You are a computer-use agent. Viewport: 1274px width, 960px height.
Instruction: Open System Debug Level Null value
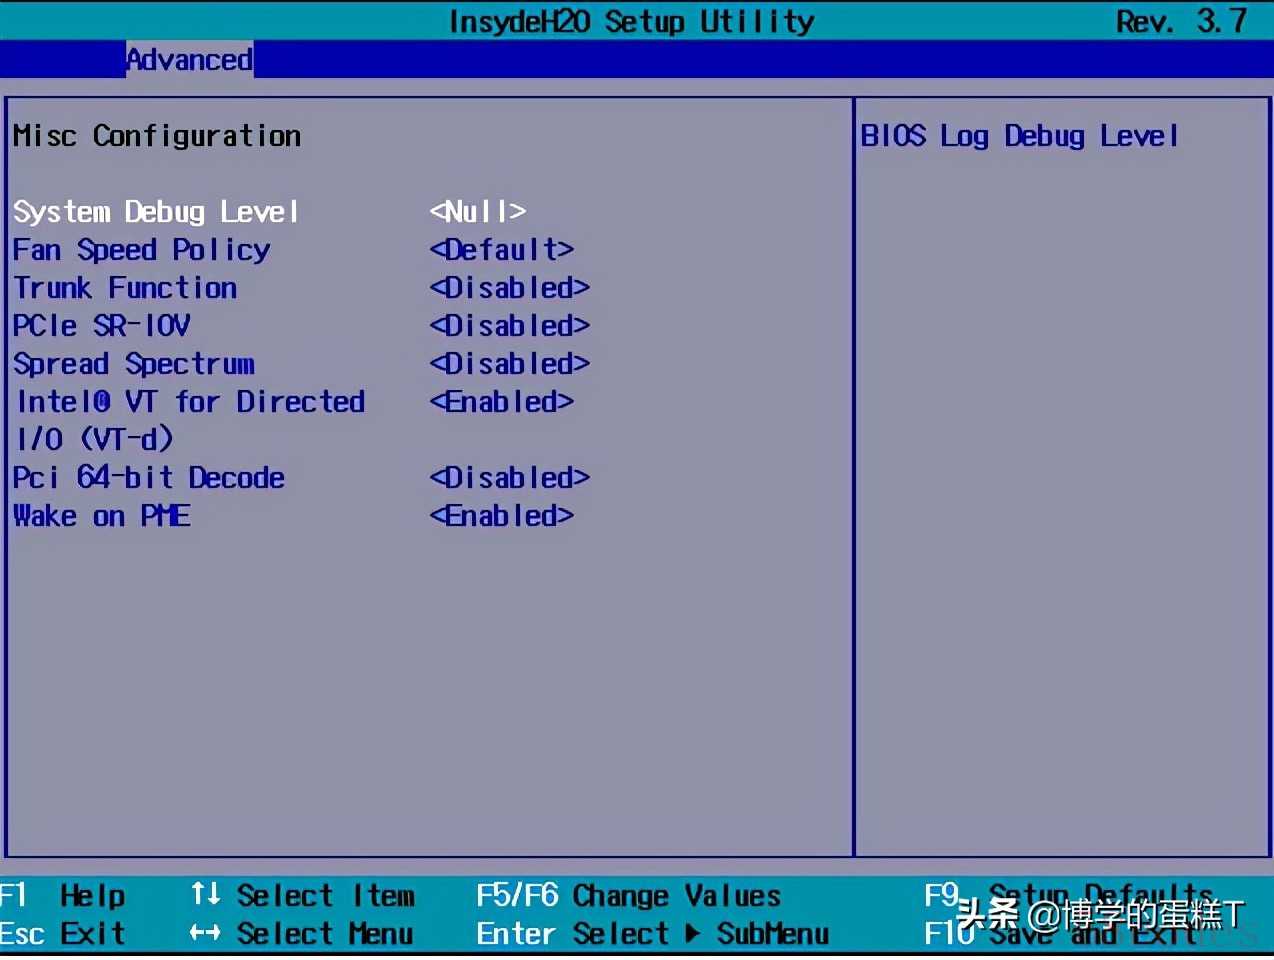477,212
